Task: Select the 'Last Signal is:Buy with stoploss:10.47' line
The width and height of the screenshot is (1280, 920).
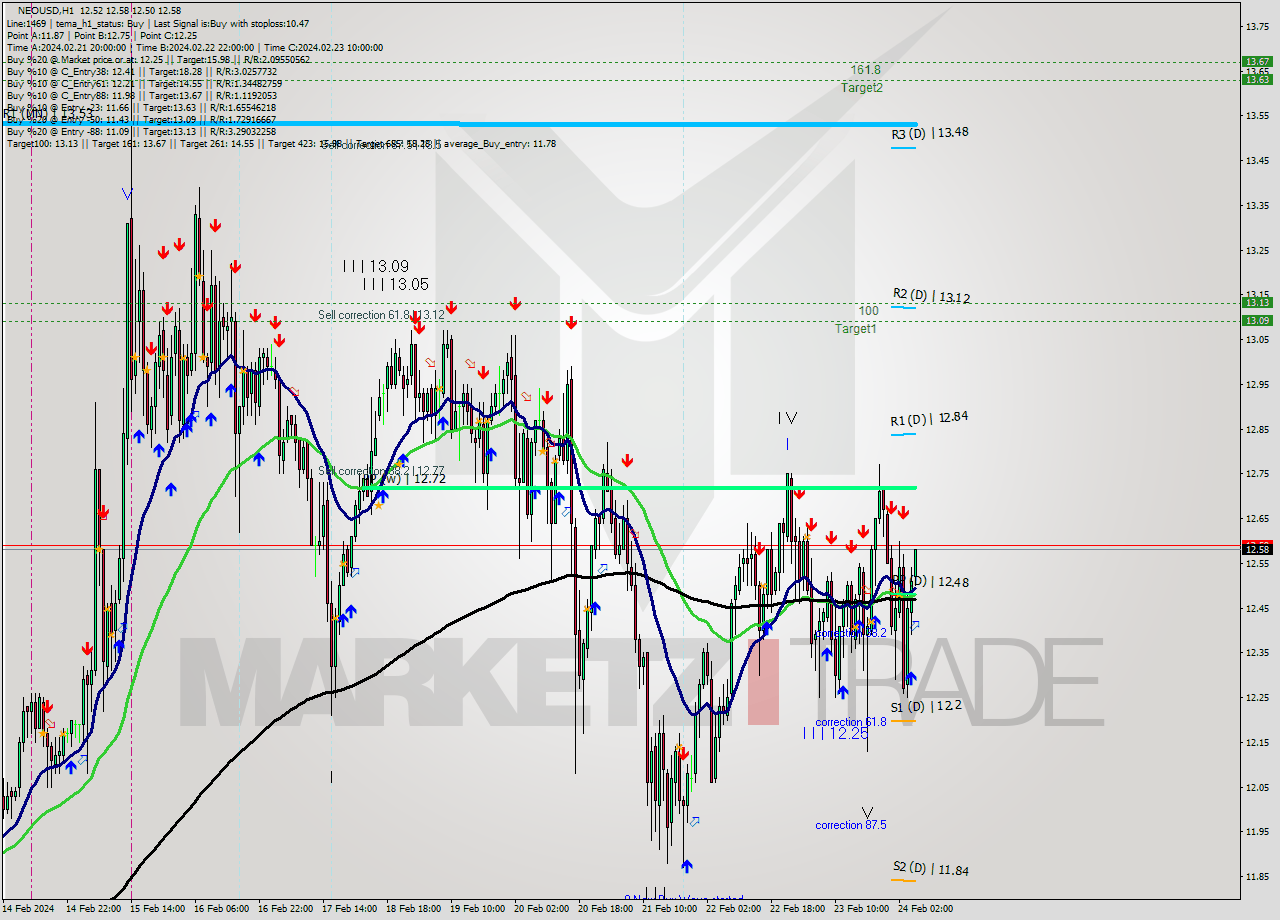Action: tap(230, 23)
